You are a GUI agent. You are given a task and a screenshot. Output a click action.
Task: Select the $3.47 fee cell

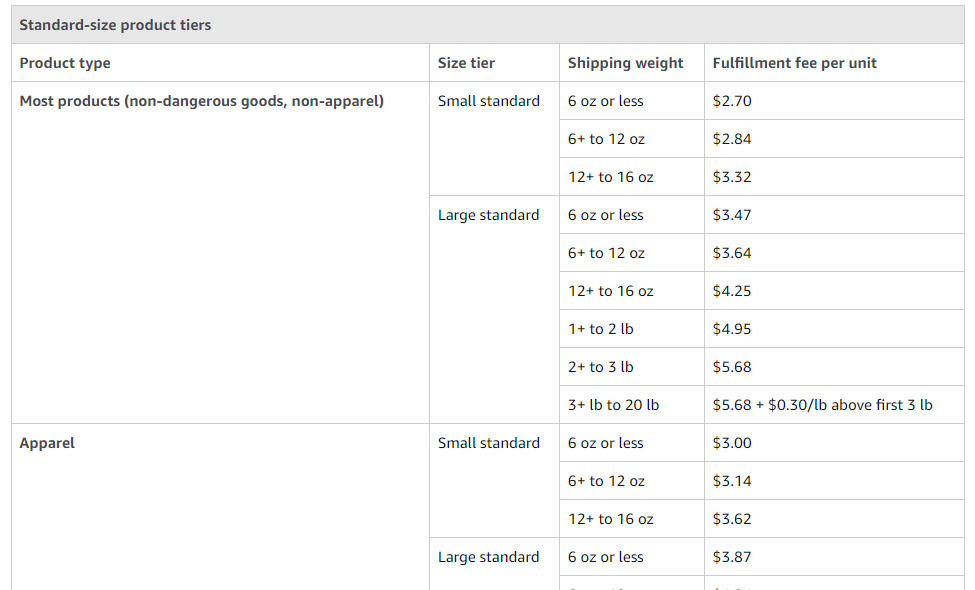(834, 215)
